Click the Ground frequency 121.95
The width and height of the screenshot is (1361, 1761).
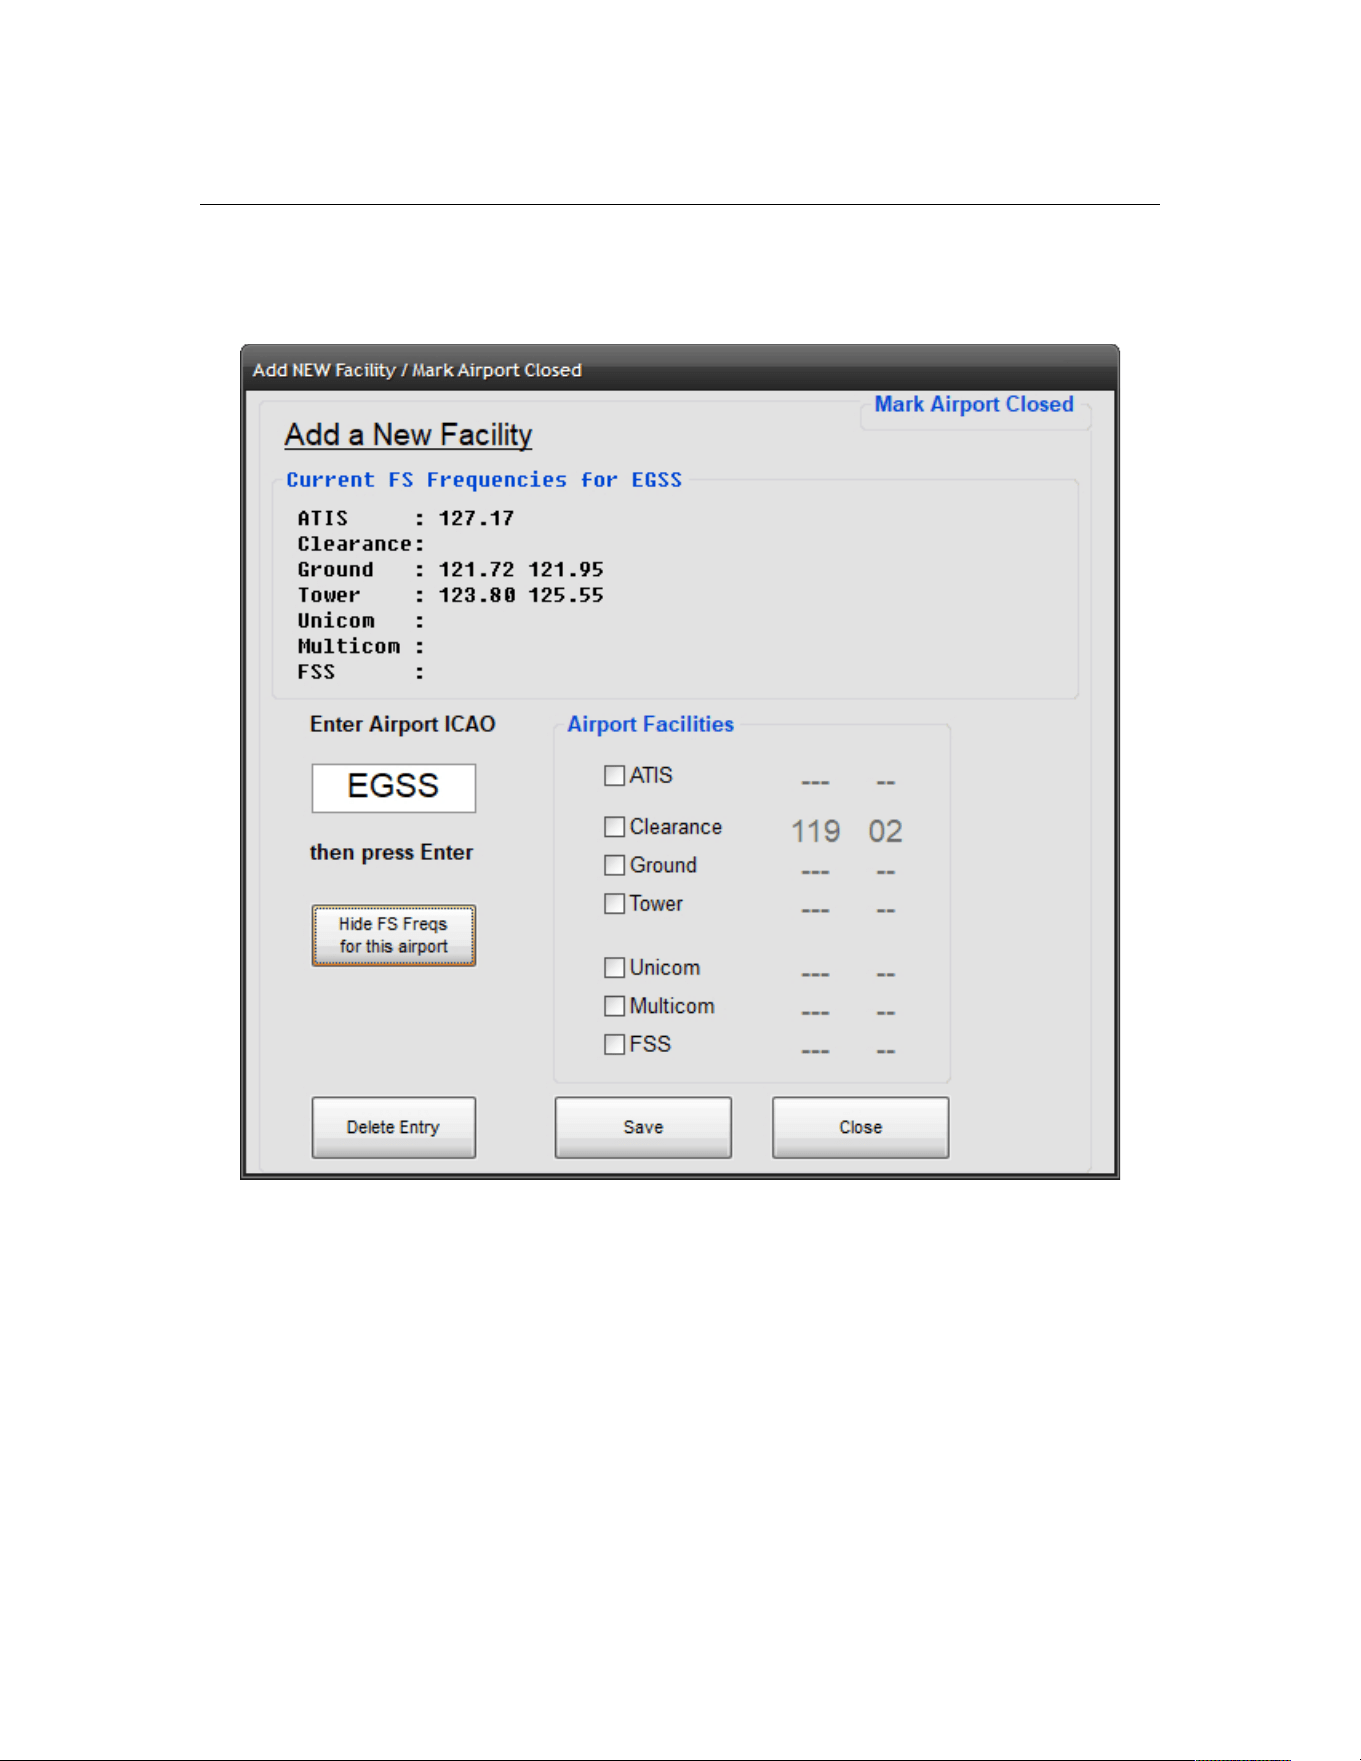pyautogui.click(x=566, y=569)
